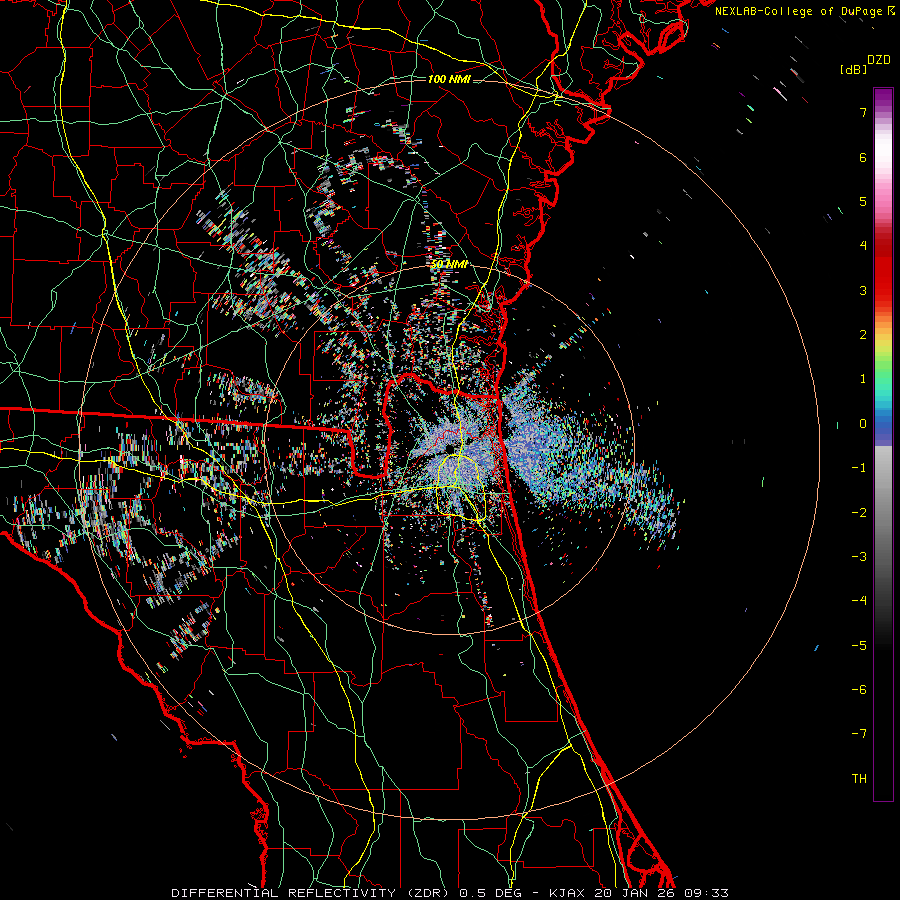
Task: Click the 20 JAN 26 date text
Action: coord(634,893)
